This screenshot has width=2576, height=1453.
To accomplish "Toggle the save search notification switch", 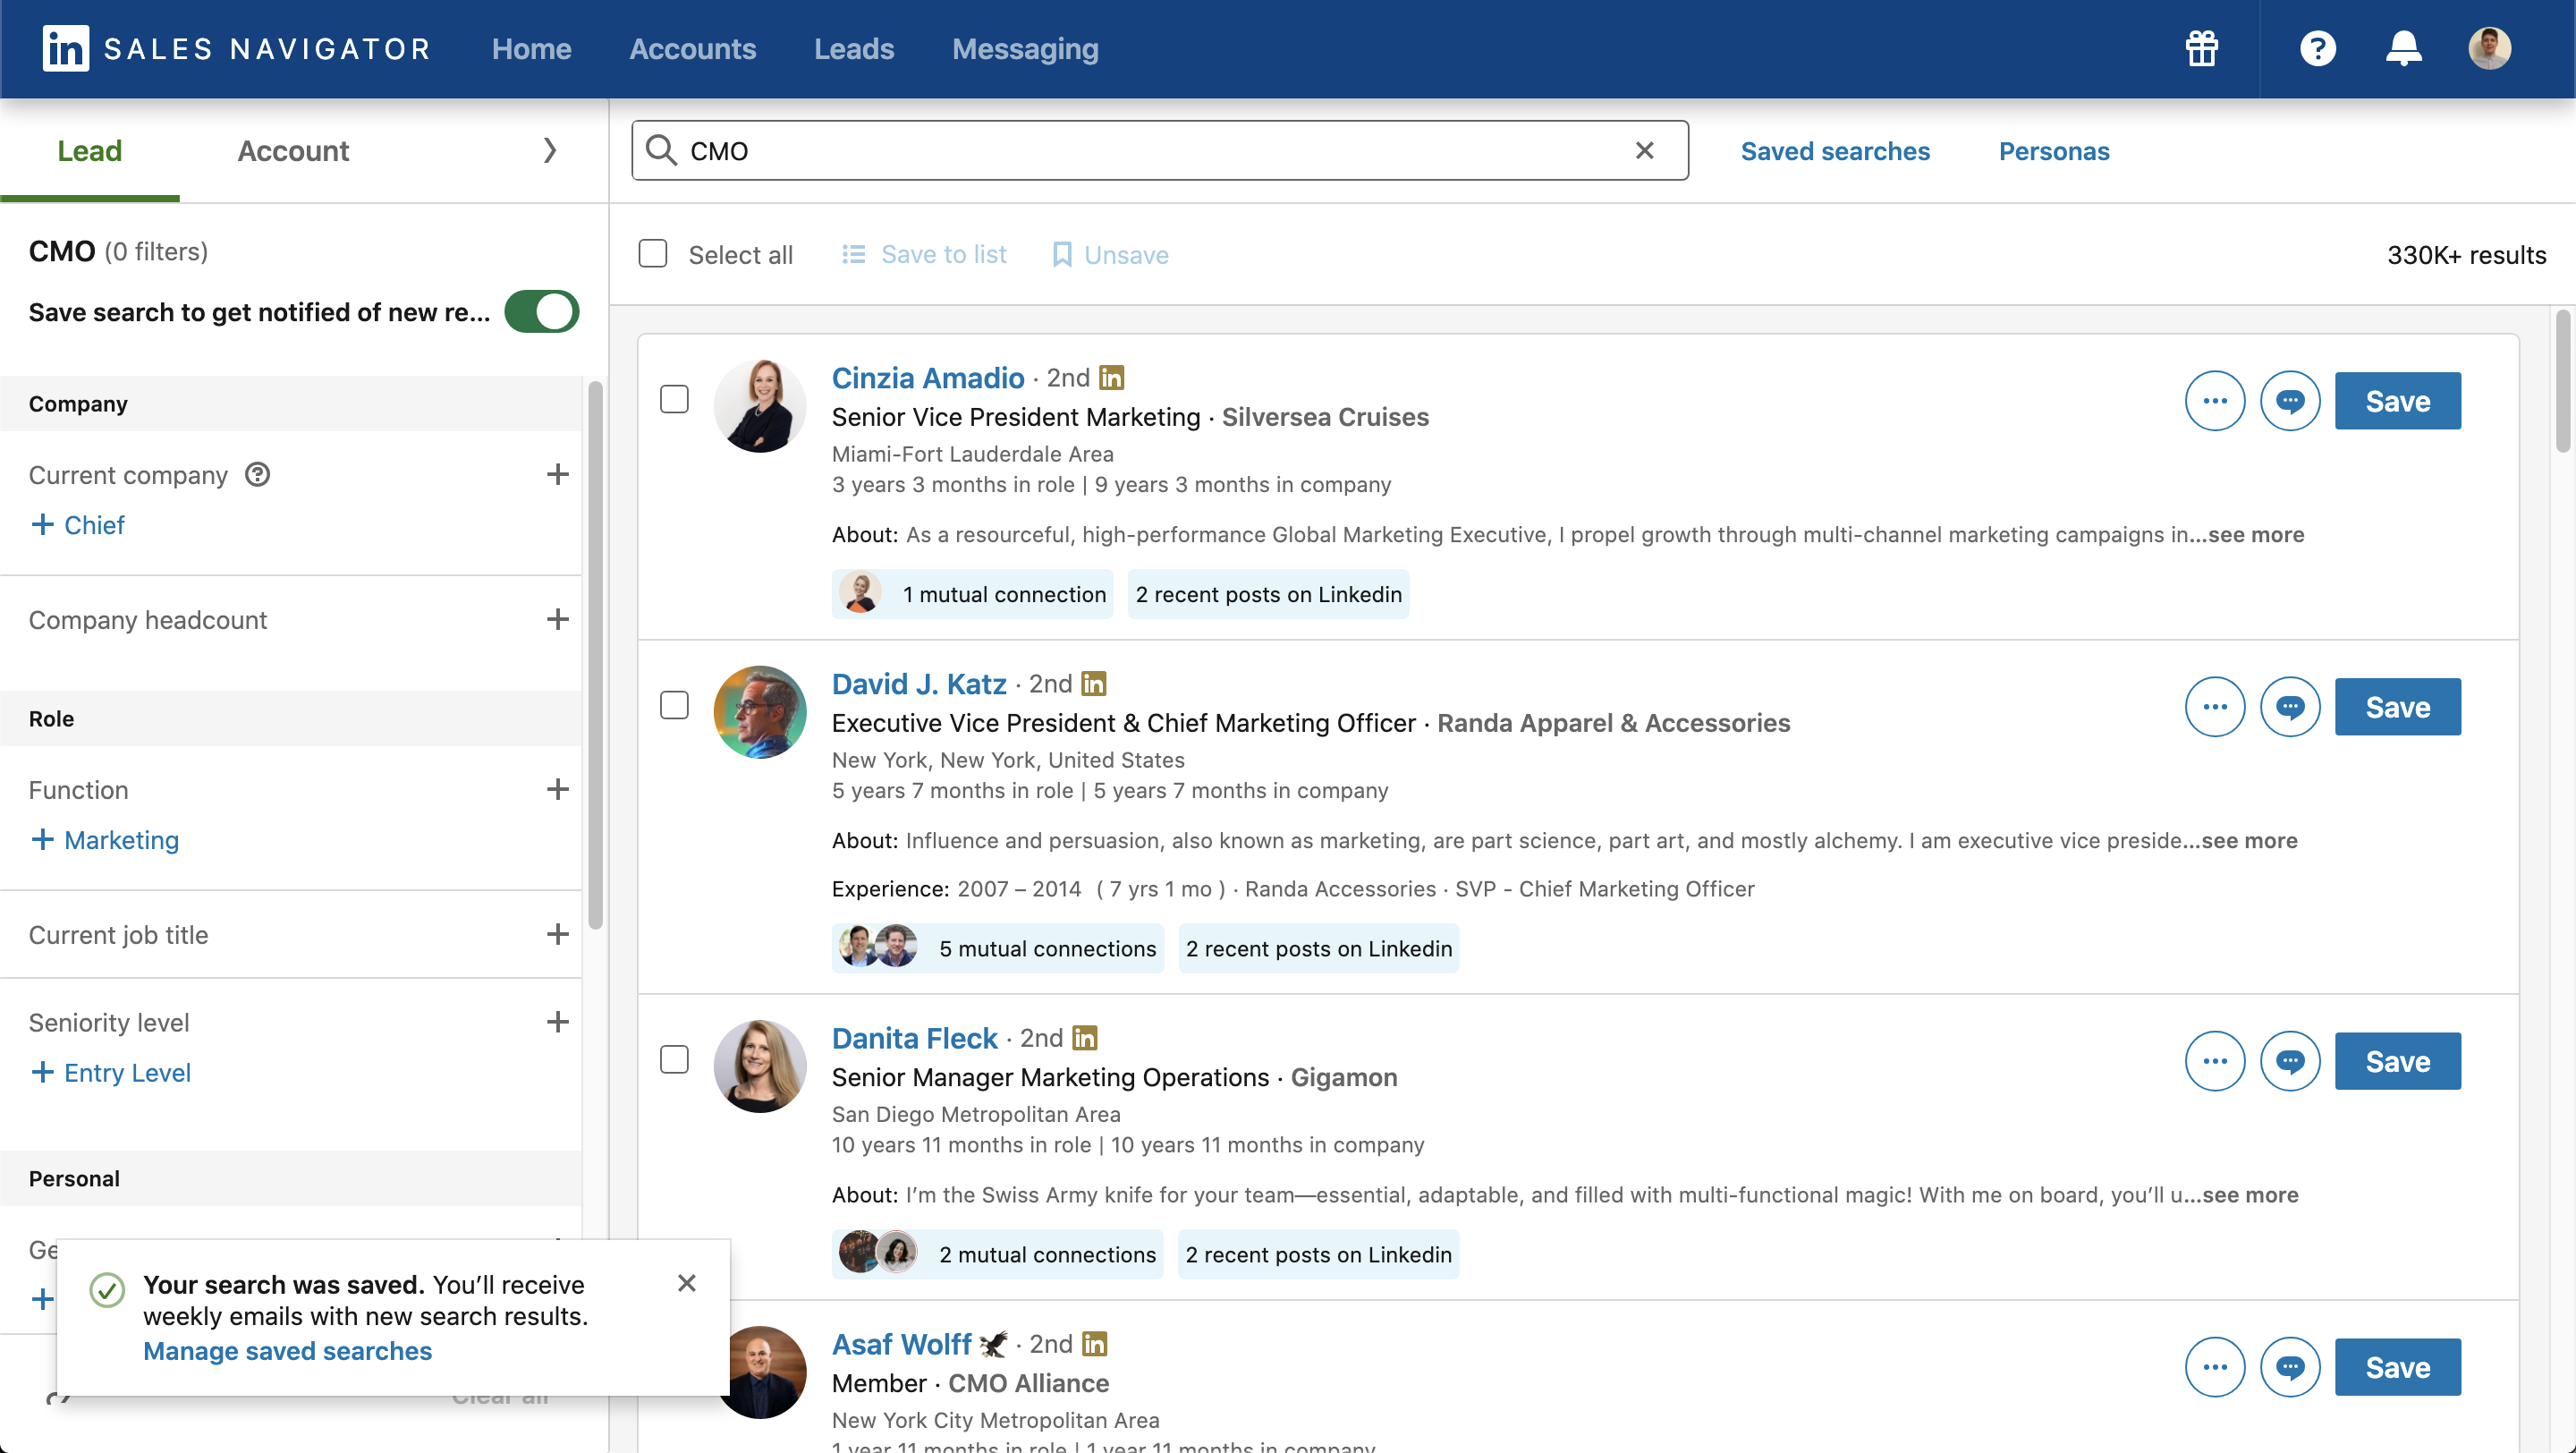I will pyautogui.click(x=539, y=313).
